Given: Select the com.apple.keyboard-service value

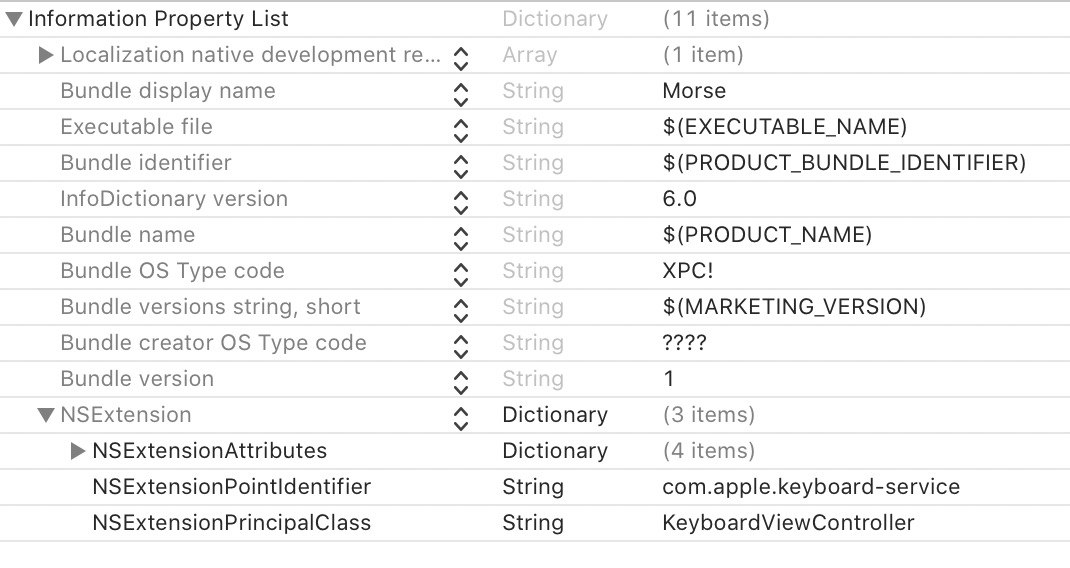Looking at the screenshot, I should [811, 487].
